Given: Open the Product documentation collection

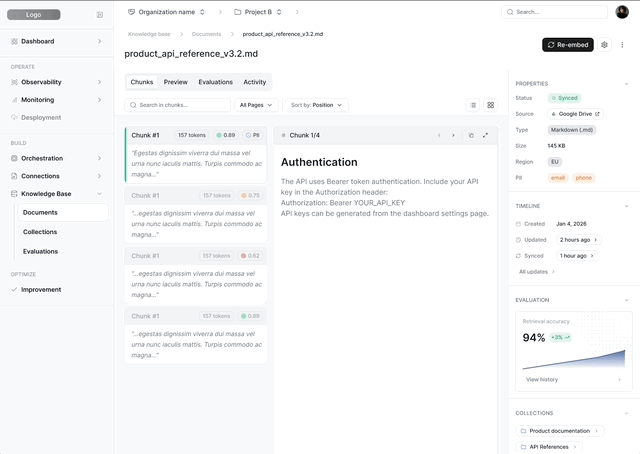Looking at the screenshot, I should coord(560,431).
